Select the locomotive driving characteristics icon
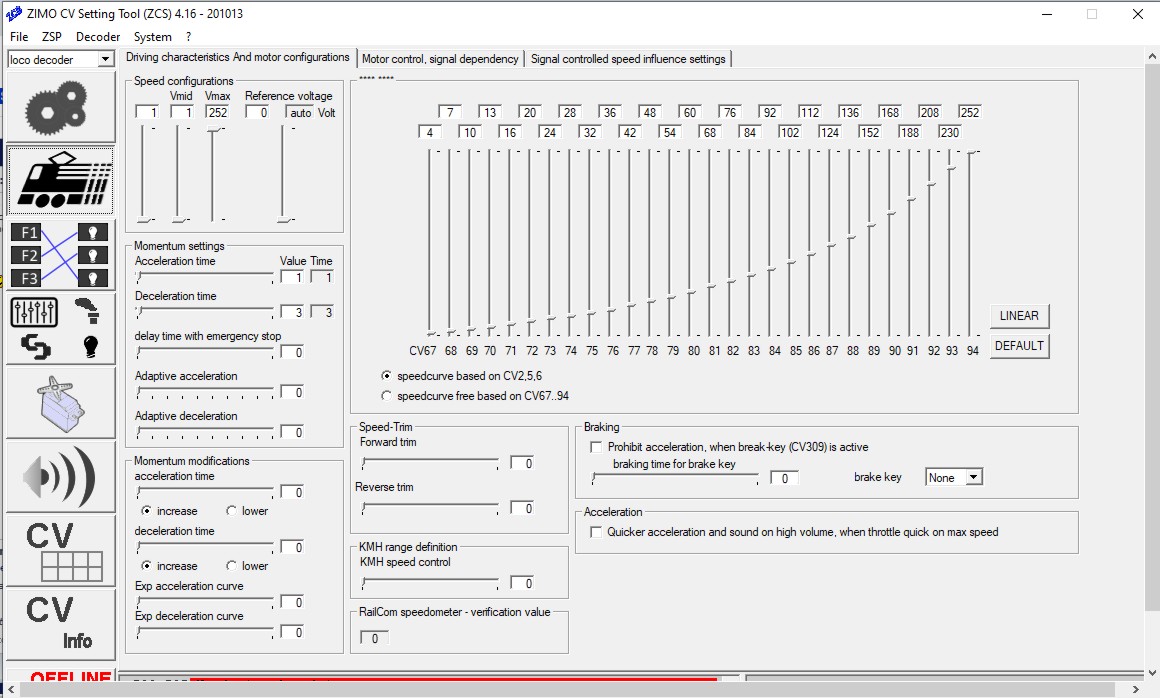Screen dimensions: 1160x698 pos(60,181)
